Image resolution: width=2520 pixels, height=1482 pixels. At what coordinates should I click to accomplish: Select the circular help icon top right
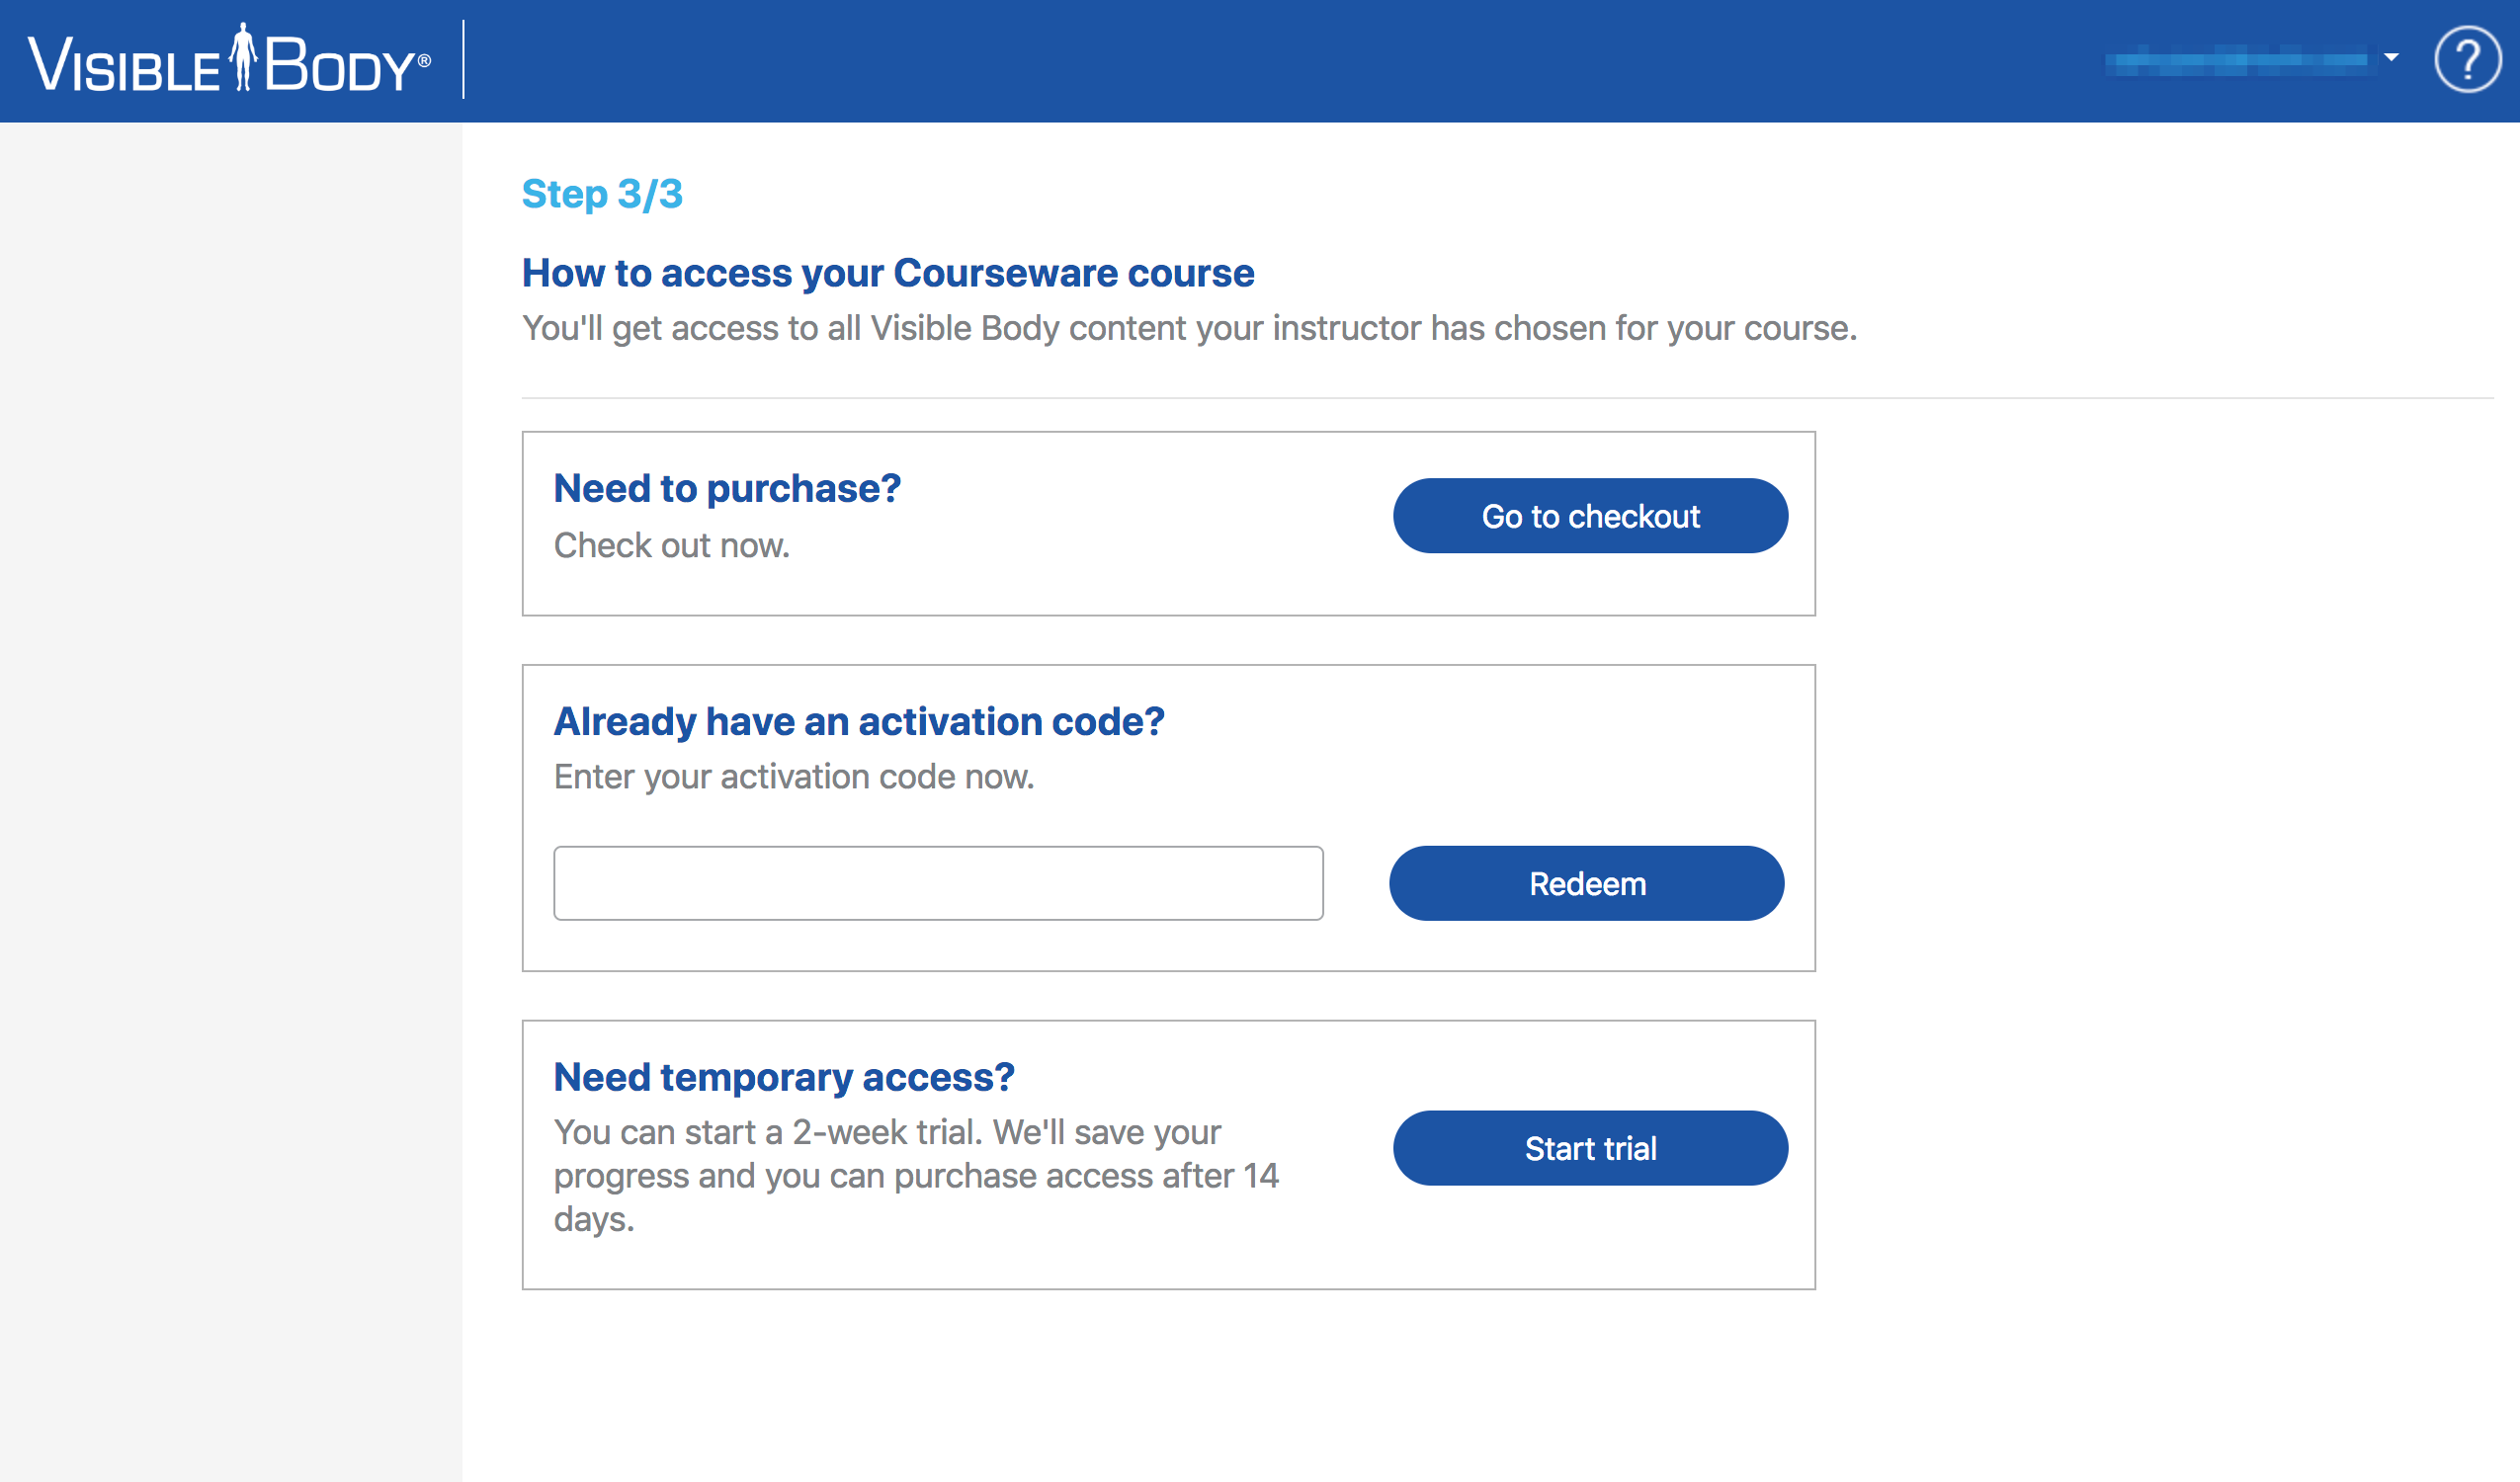click(2467, 60)
